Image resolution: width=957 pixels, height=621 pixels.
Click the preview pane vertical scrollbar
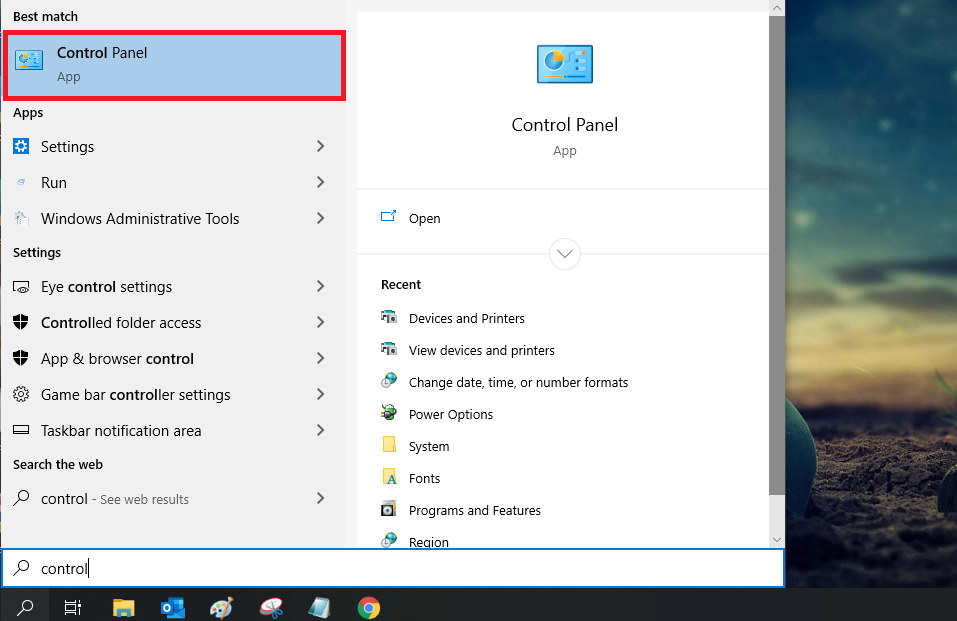[x=777, y=250]
